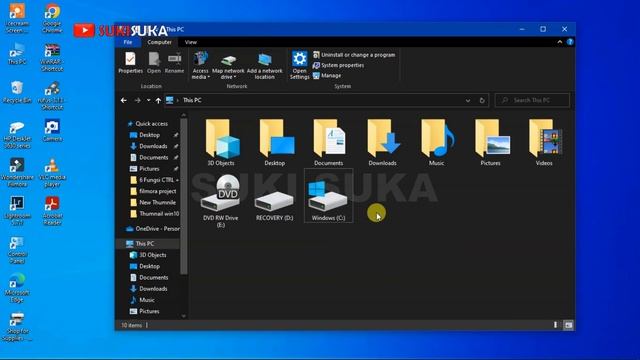Expand the address bar history dropdown
The image size is (640, 360).
(x=468, y=100)
